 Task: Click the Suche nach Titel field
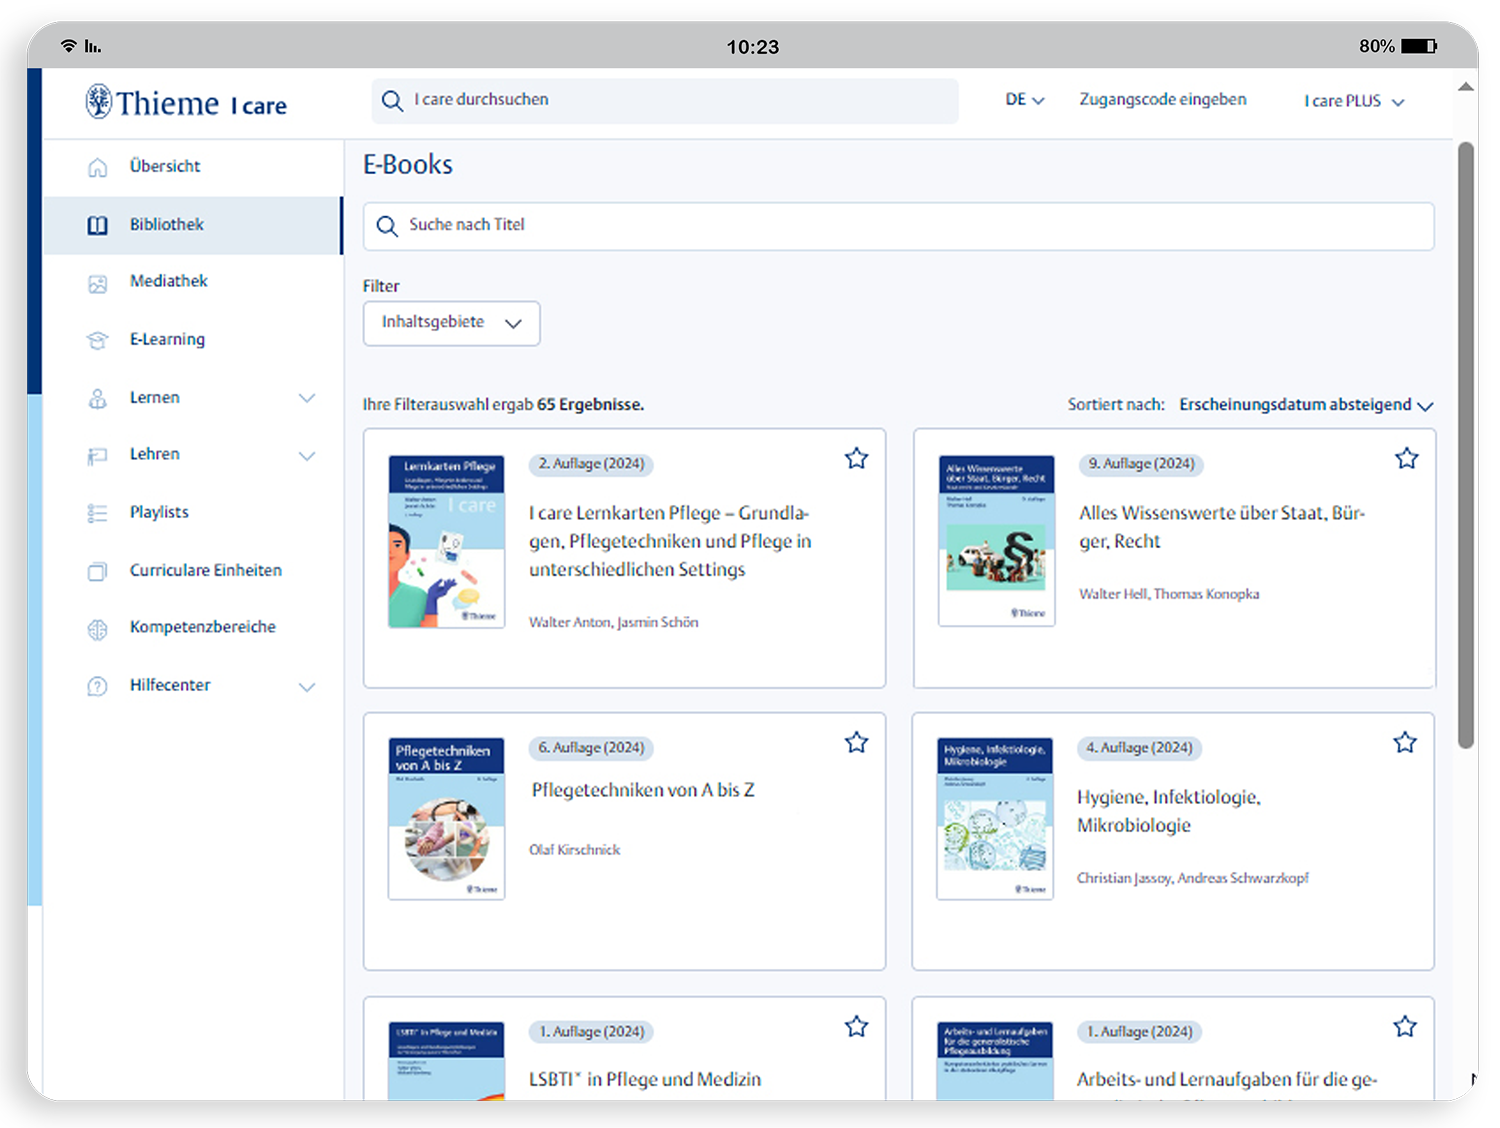898,226
